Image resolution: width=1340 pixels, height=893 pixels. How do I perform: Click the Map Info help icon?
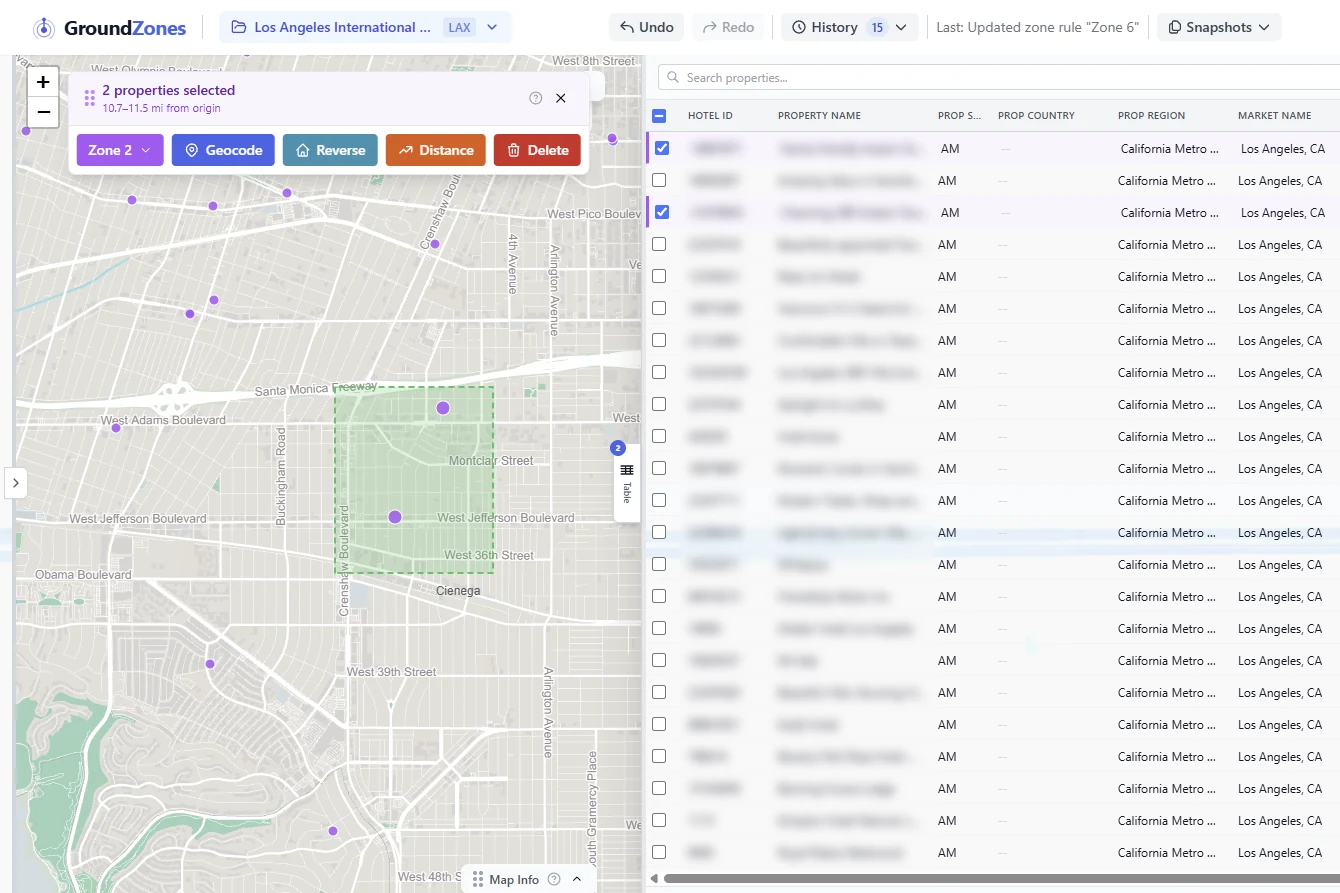[554, 880]
